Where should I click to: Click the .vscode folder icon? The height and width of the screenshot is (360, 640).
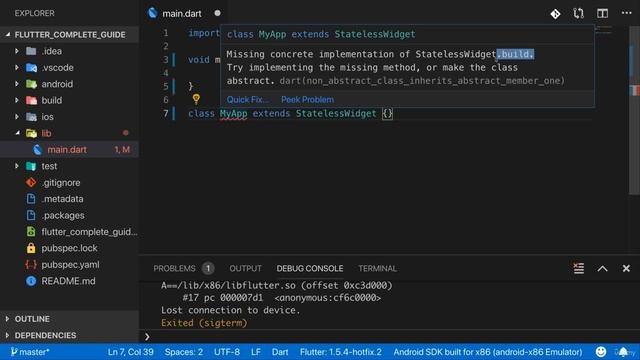(31, 67)
